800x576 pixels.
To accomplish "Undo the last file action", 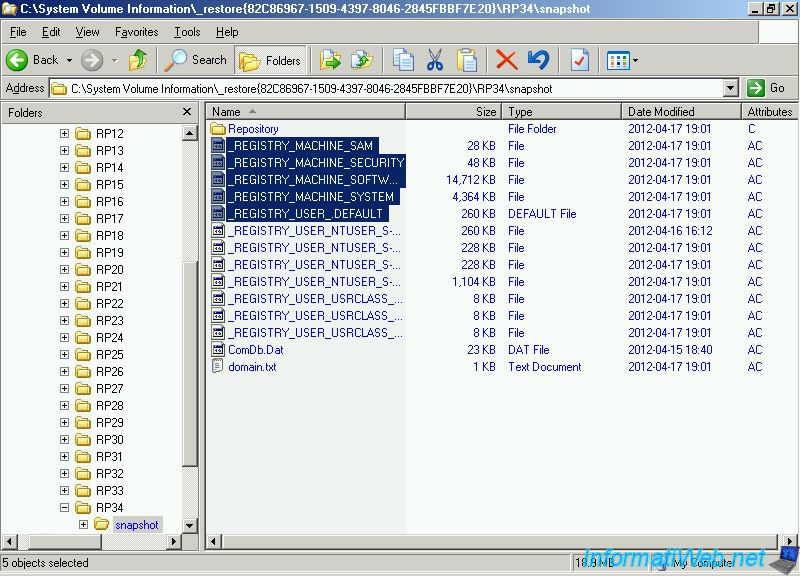I will 538,59.
